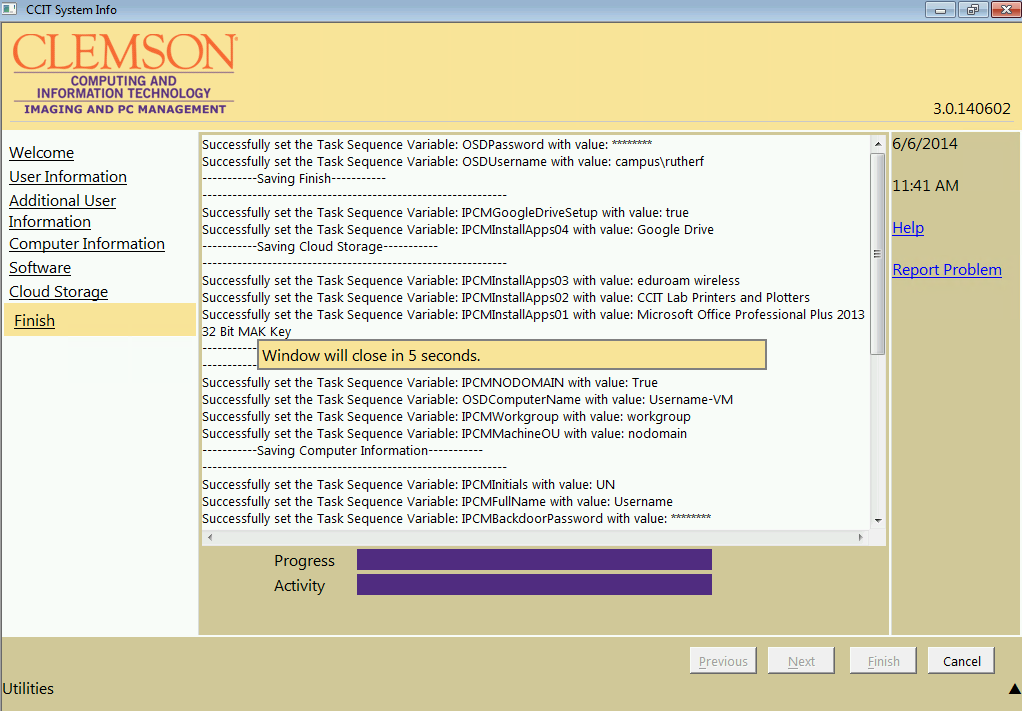Cancel the system info wizard
This screenshot has height=711, width=1022.
(x=961, y=661)
